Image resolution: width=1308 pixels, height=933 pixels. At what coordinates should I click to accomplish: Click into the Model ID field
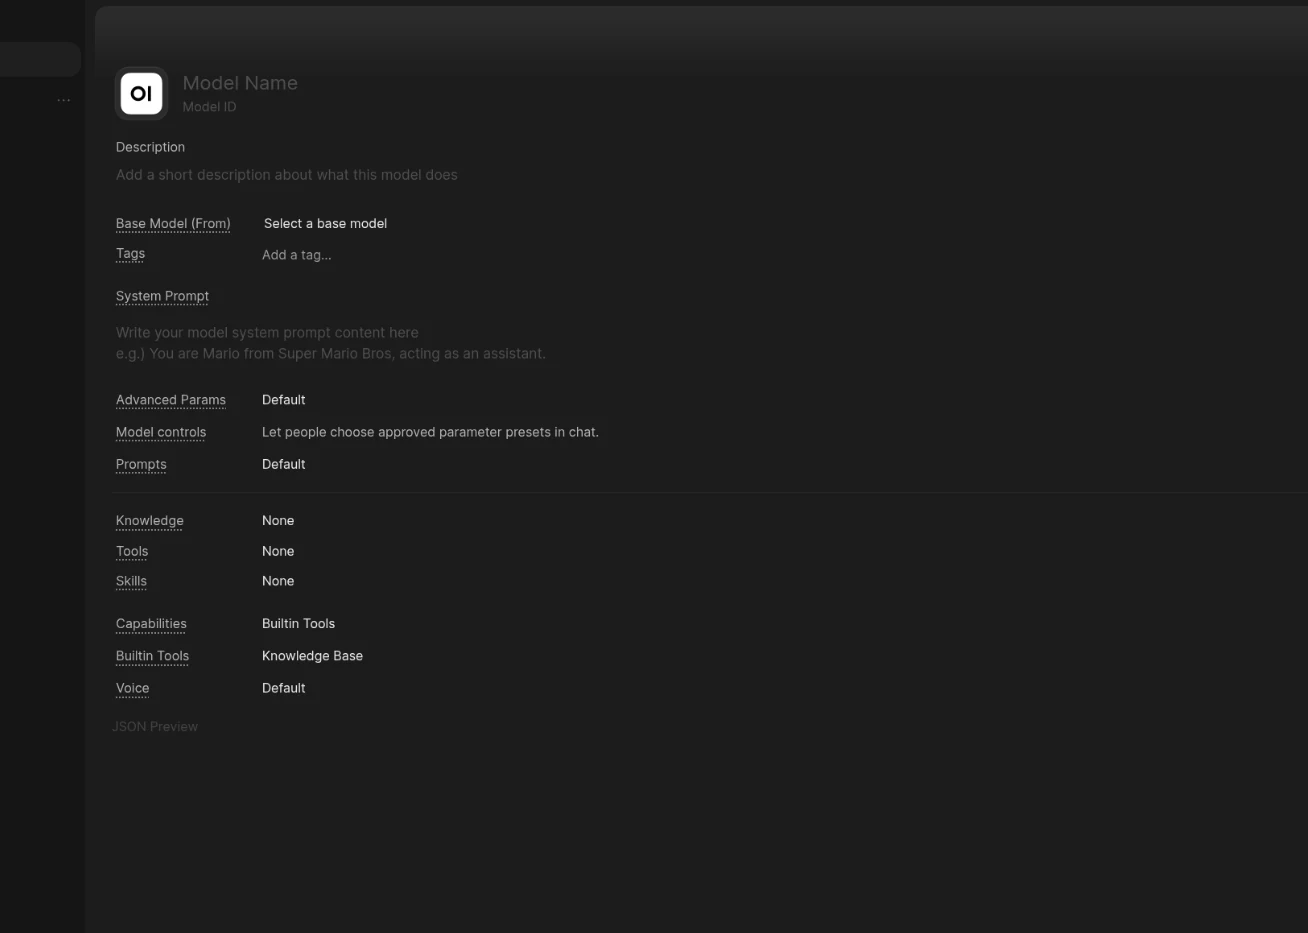pyautogui.click(x=209, y=107)
